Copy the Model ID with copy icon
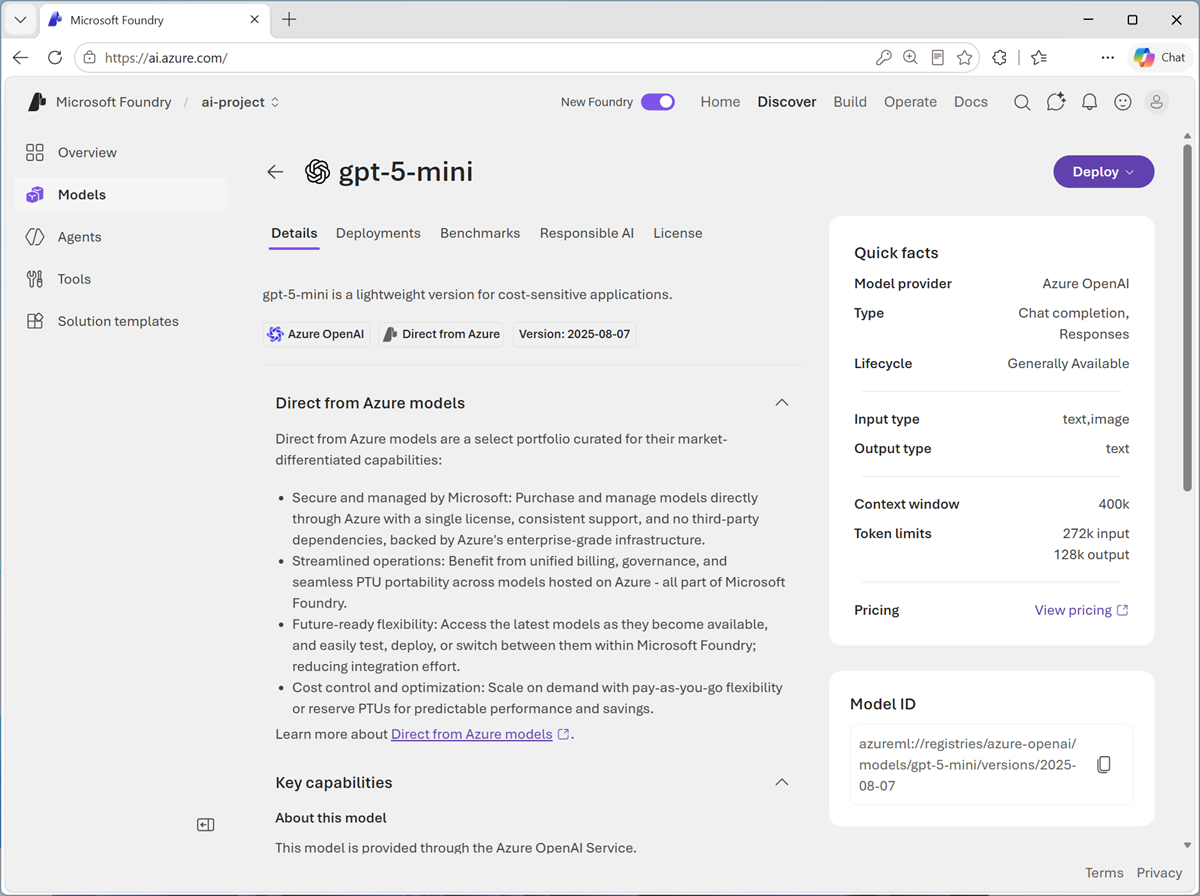Screen dimensions: 1200x896 click(x=1103, y=765)
